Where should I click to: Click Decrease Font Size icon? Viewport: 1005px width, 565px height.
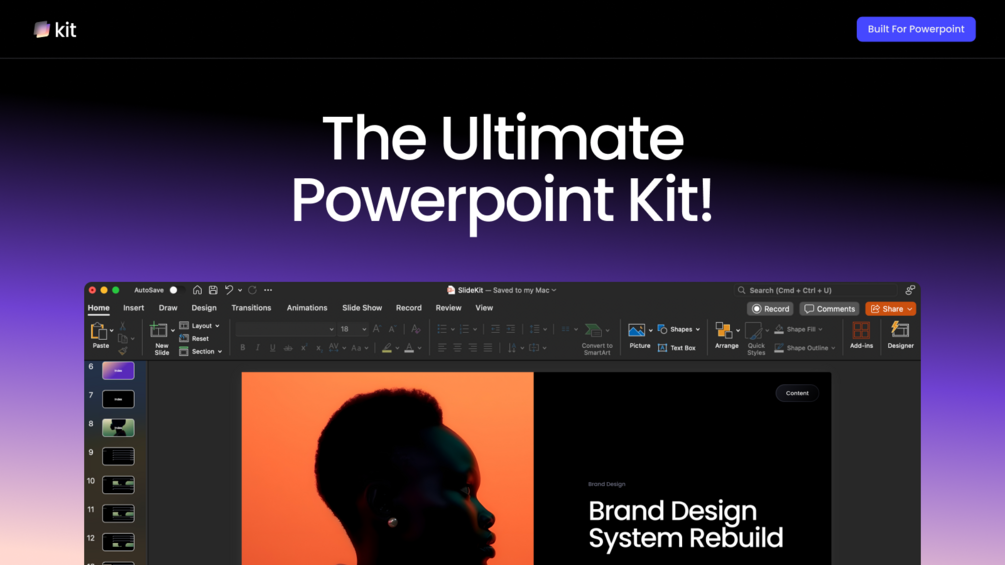(x=392, y=329)
